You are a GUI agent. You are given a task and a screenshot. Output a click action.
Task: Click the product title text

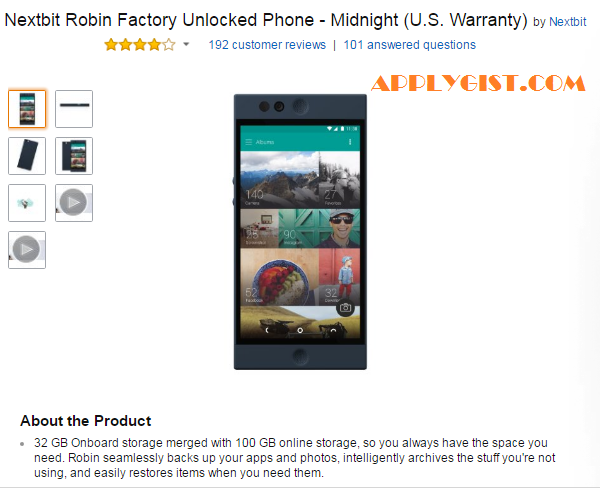266,20
